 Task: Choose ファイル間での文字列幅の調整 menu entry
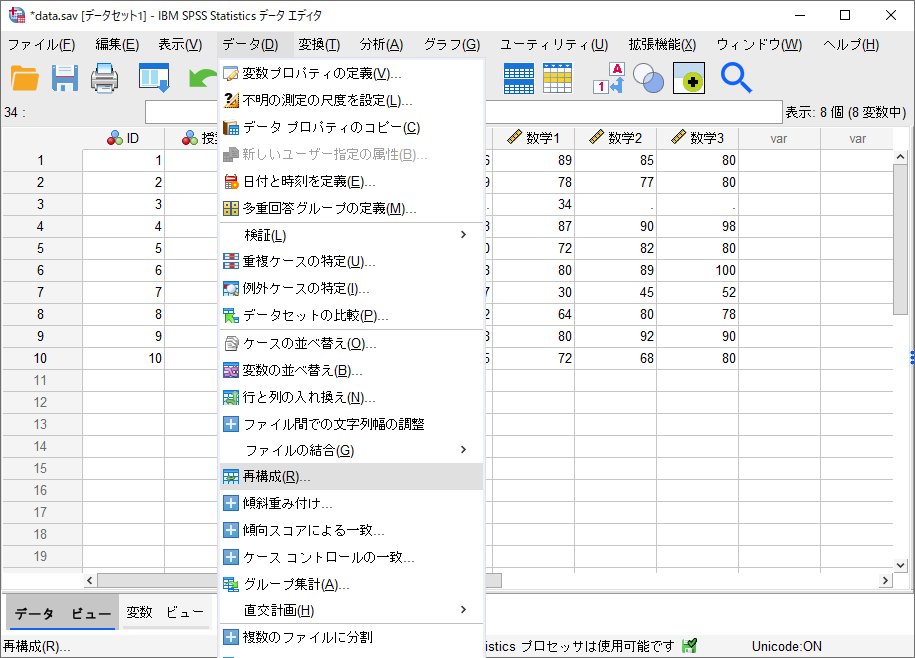coord(351,424)
